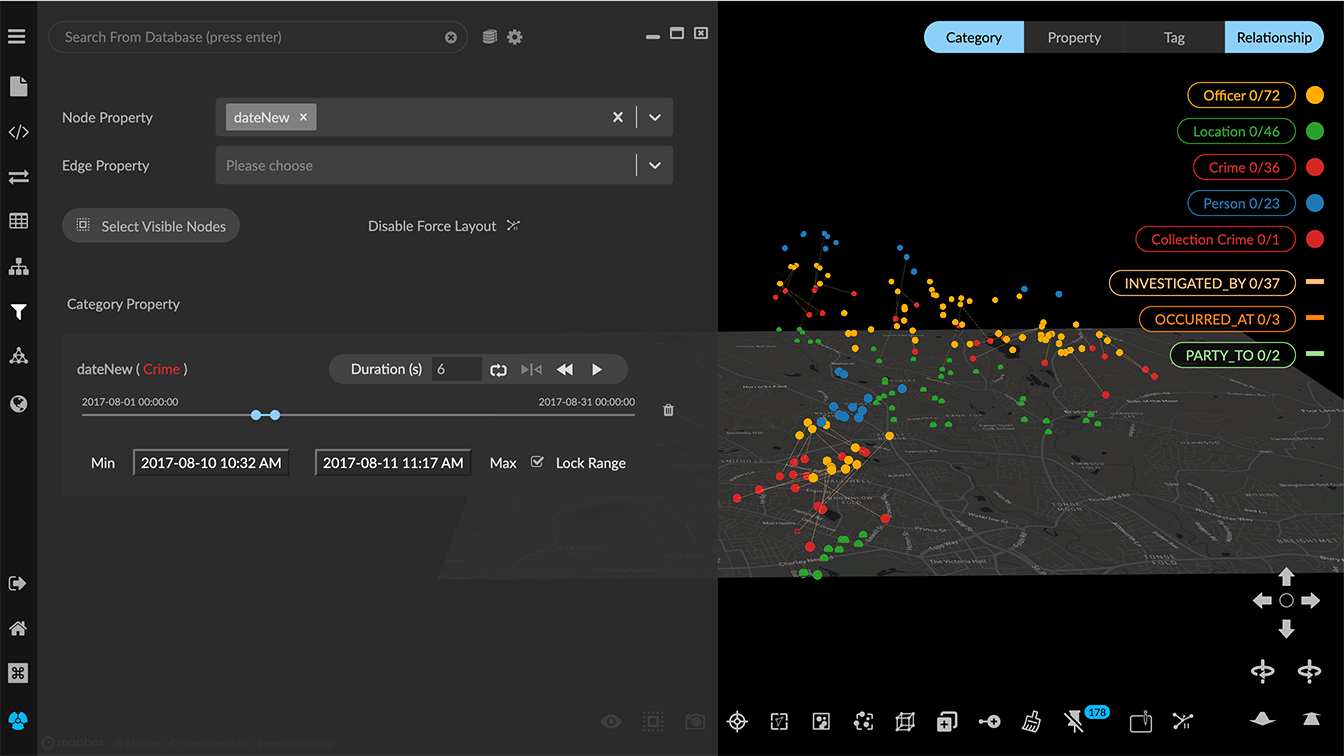Open the table view sidebar icon
1344x756 pixels.
pos(18,221)
